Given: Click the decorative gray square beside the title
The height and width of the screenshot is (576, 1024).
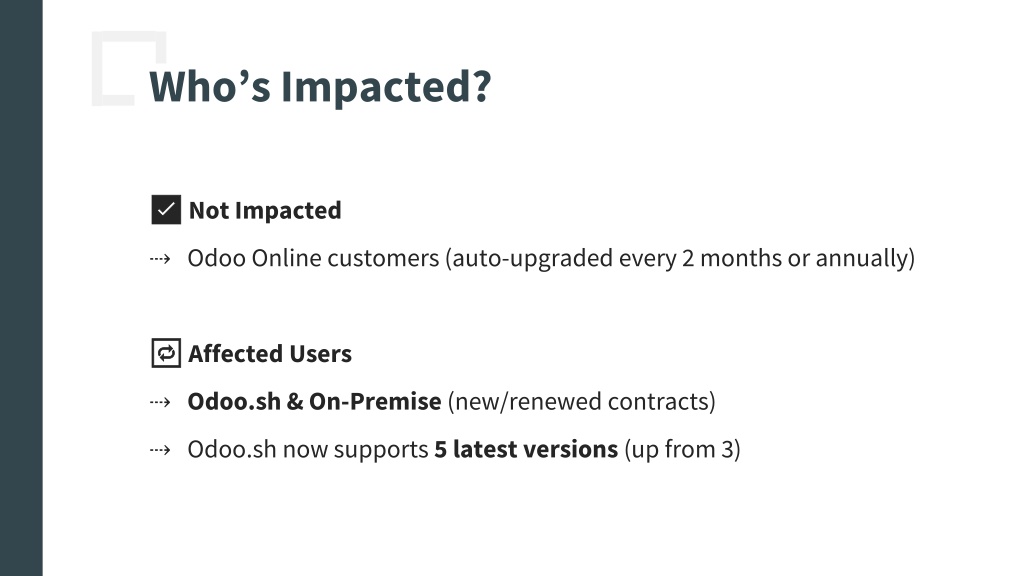Looking at the screenshot, I should point(129,68).
